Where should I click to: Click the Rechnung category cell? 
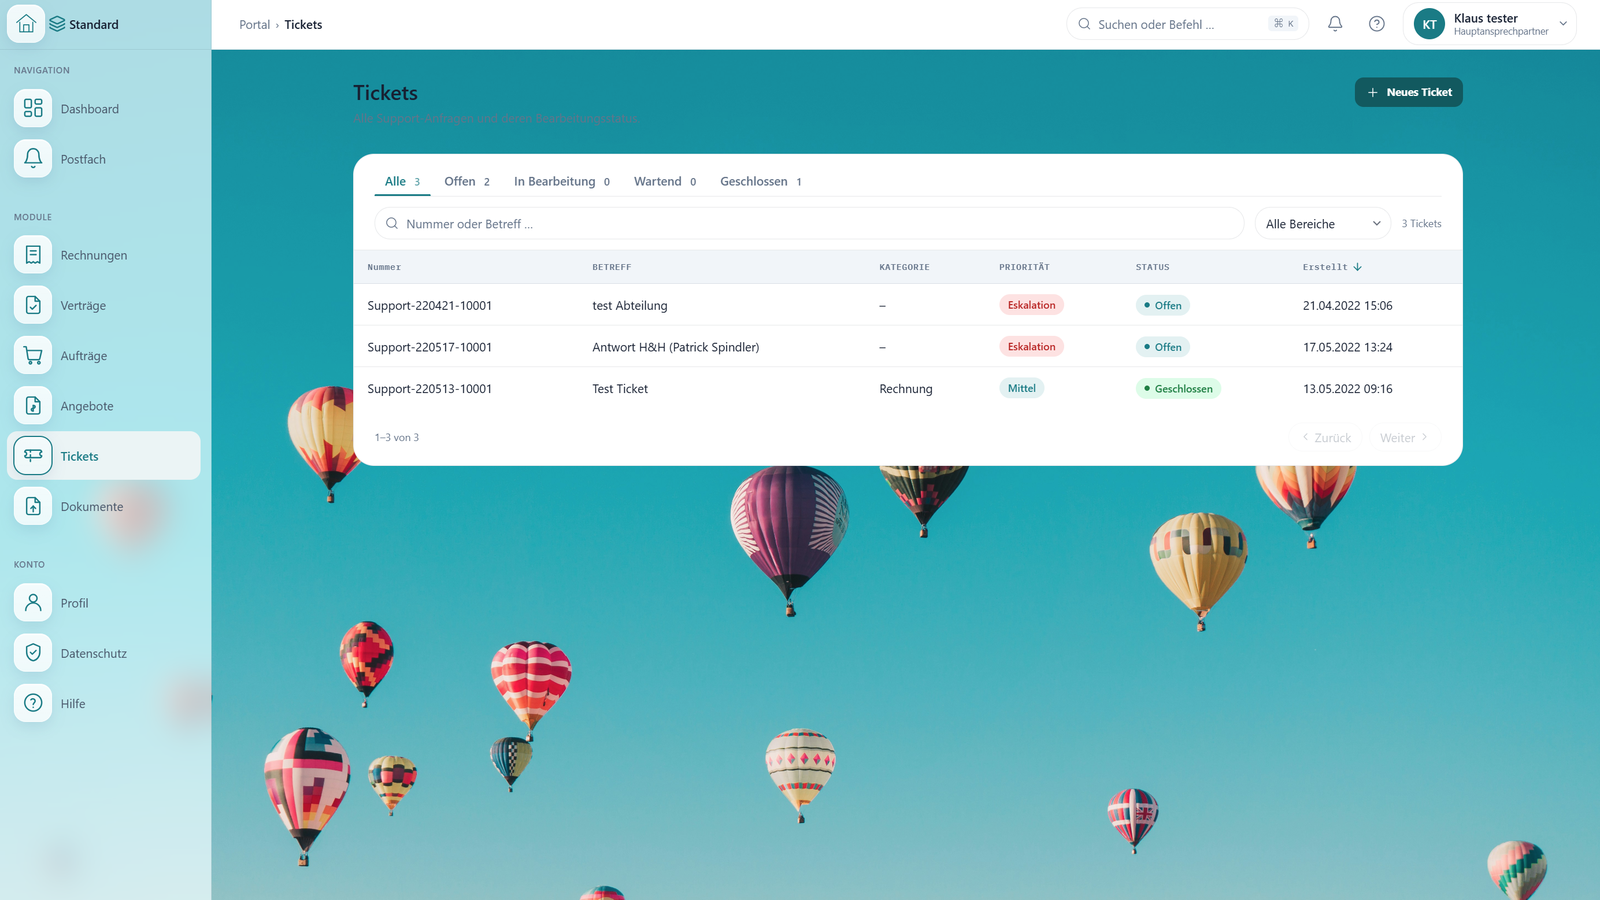(906, 389)
